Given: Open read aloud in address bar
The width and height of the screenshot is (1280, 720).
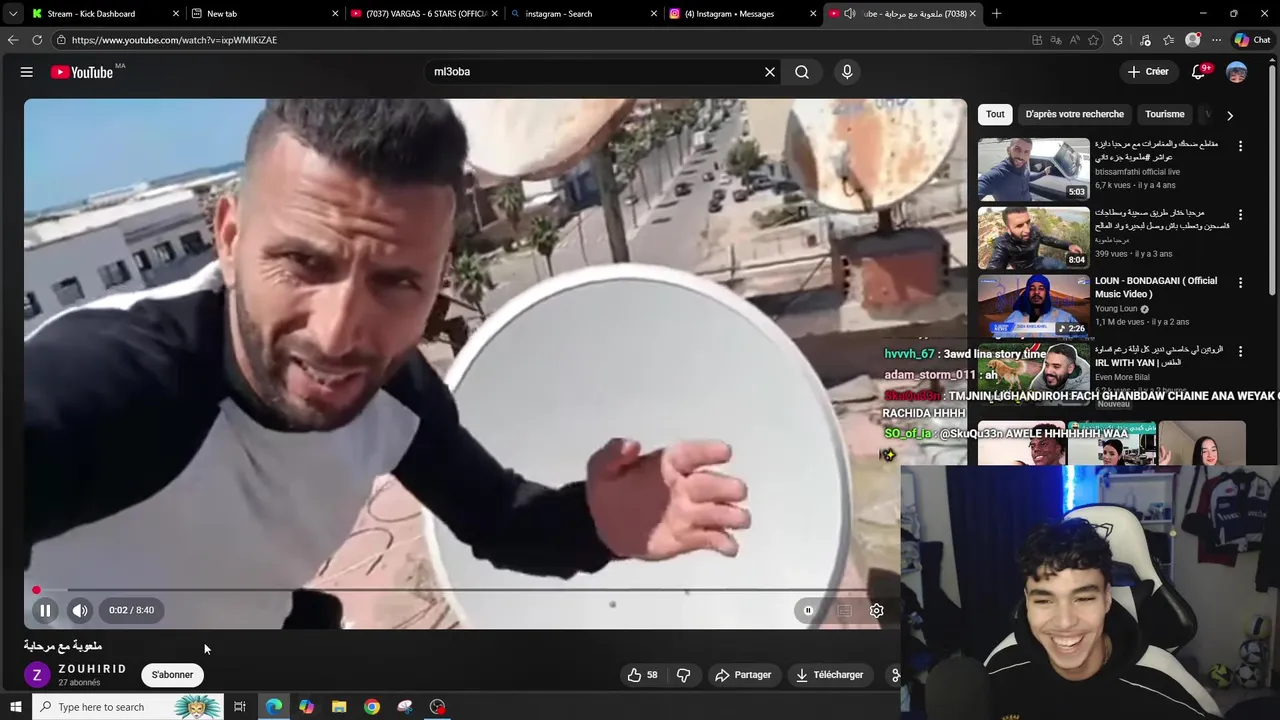Looking at the screenshot, I should (1075, 40).
